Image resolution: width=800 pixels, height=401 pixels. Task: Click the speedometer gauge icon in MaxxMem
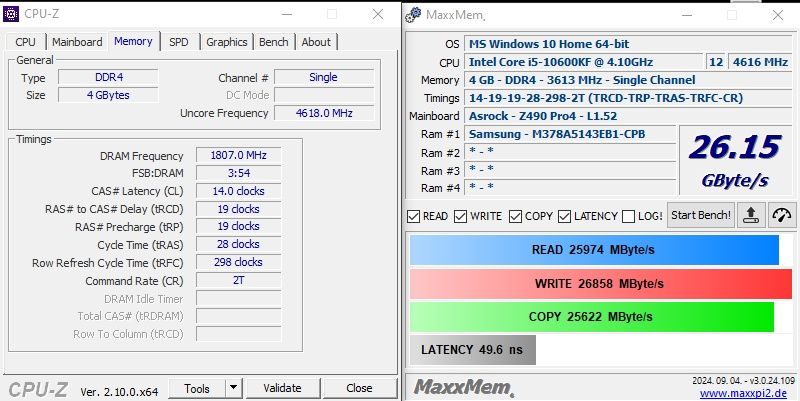tap(781, 215)
